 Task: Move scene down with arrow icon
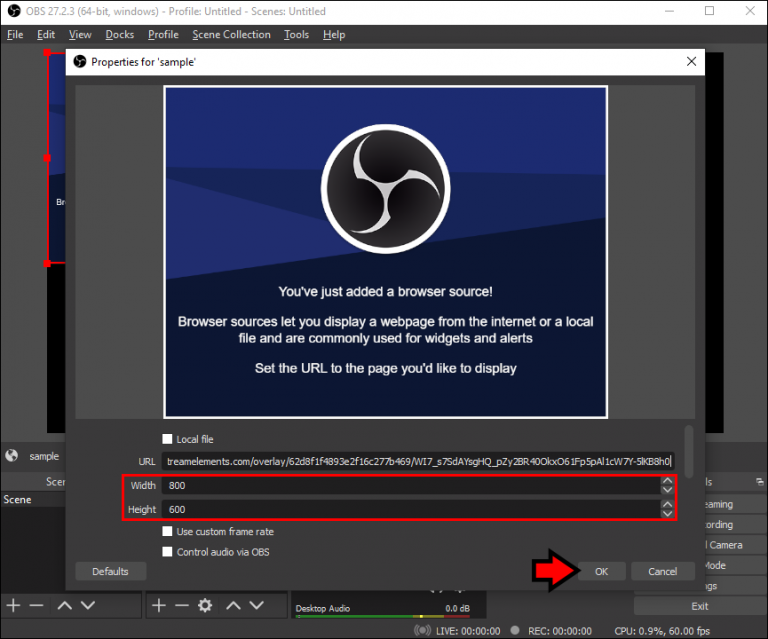88,606
